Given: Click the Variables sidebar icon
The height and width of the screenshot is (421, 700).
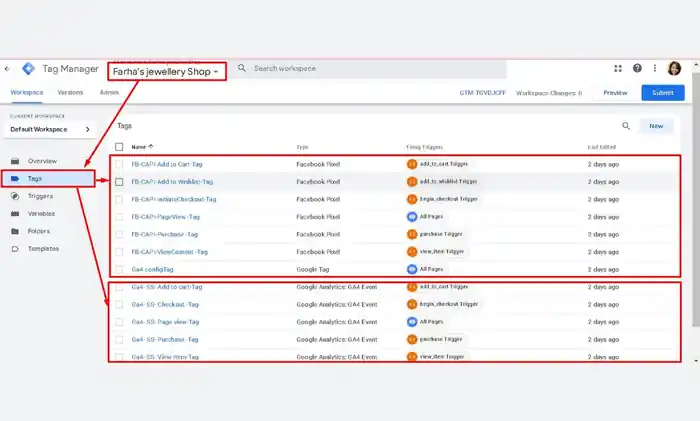Looking at the screenshot, I should 15,214.
